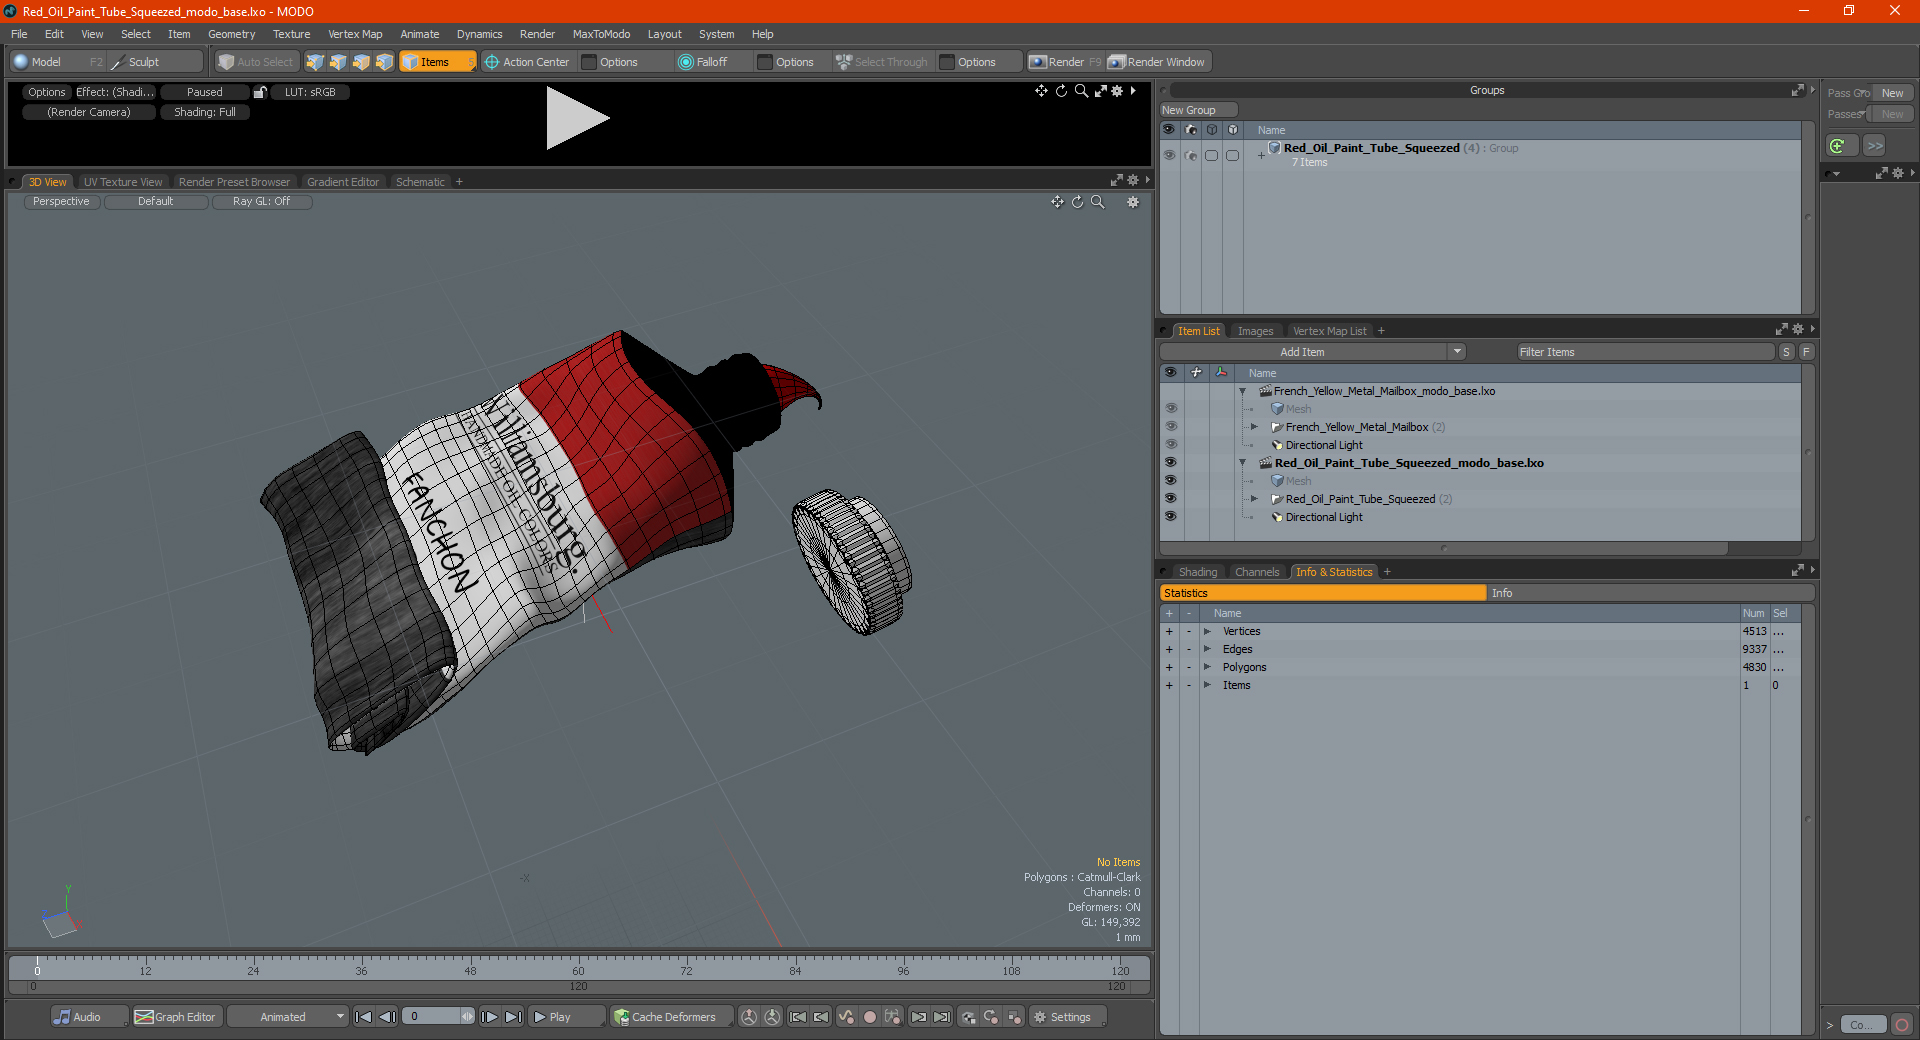The width and height of the screenshot is (1920, 1040).
Task: Toggle the preview lock icon
Action: (260, 92)
